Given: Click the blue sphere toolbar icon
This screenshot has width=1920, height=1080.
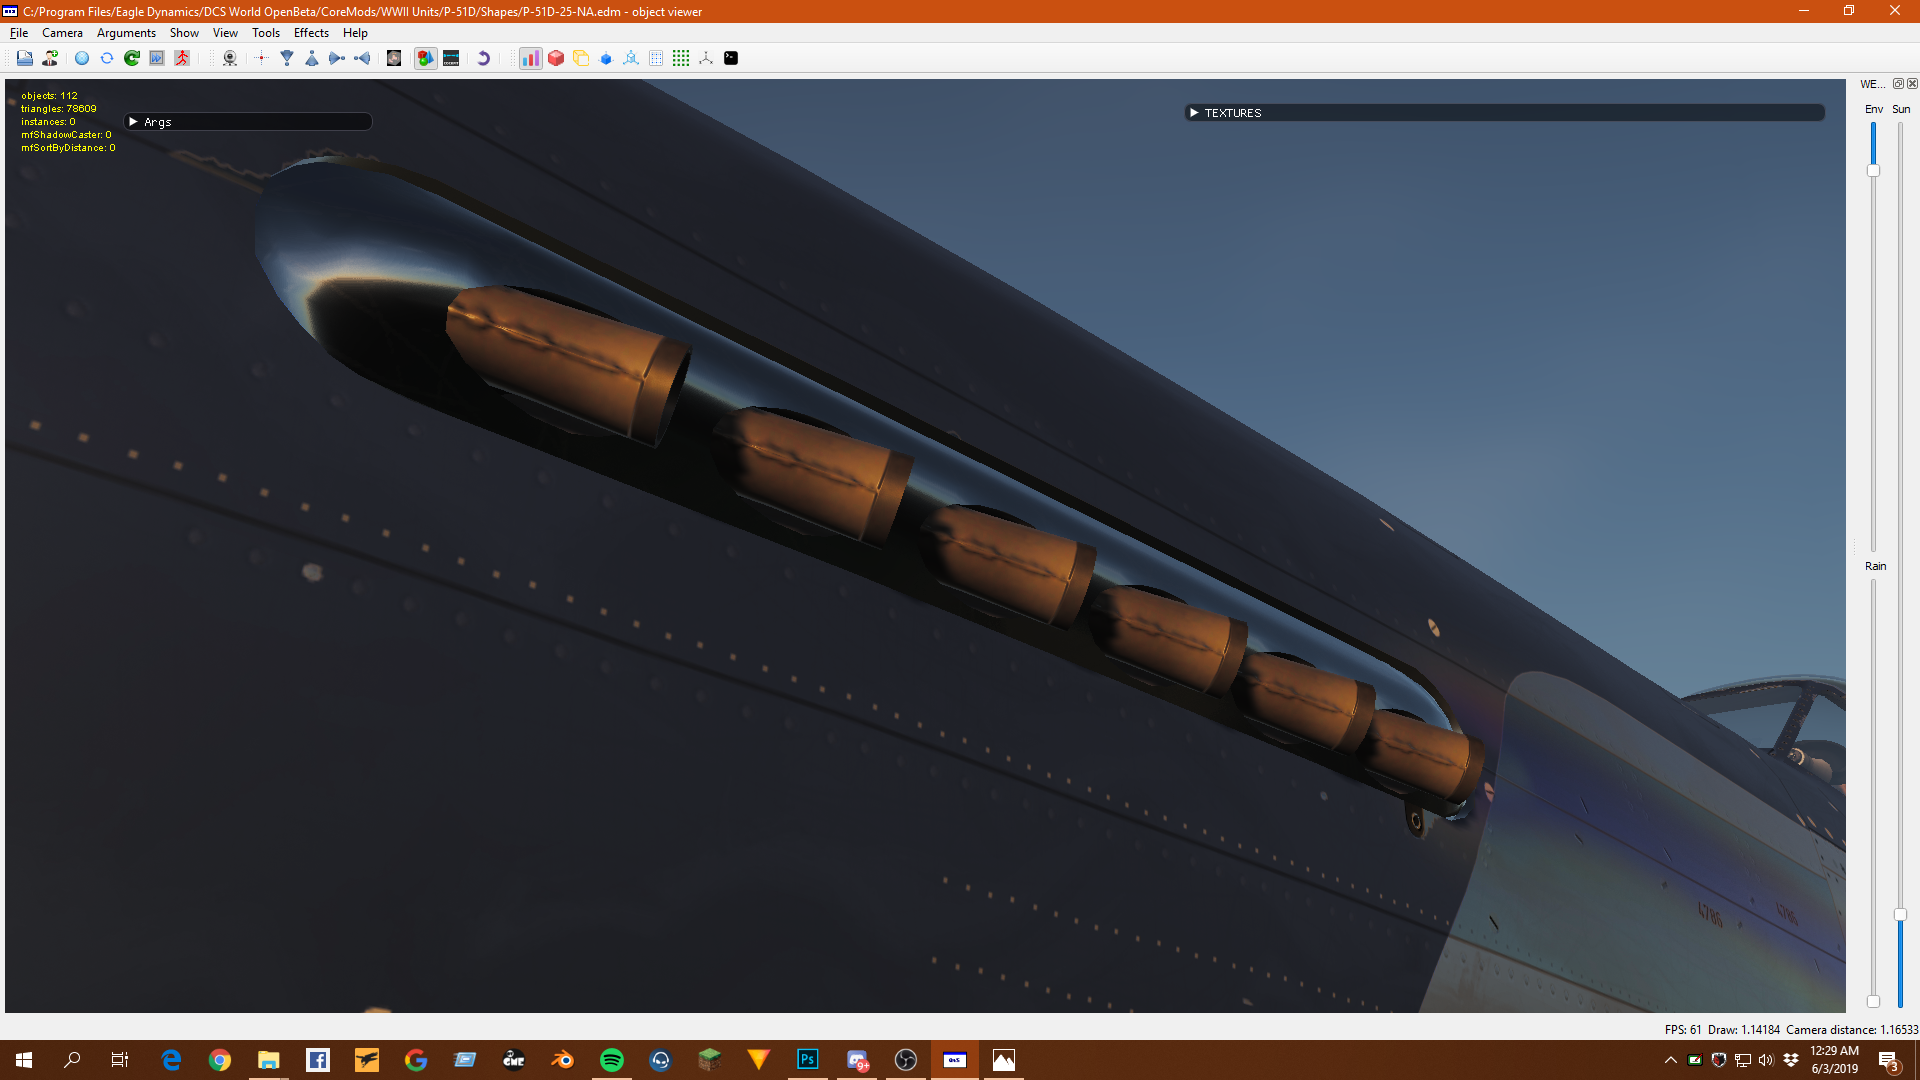Looking at the screenshot, I should click(x=82, y=58).
